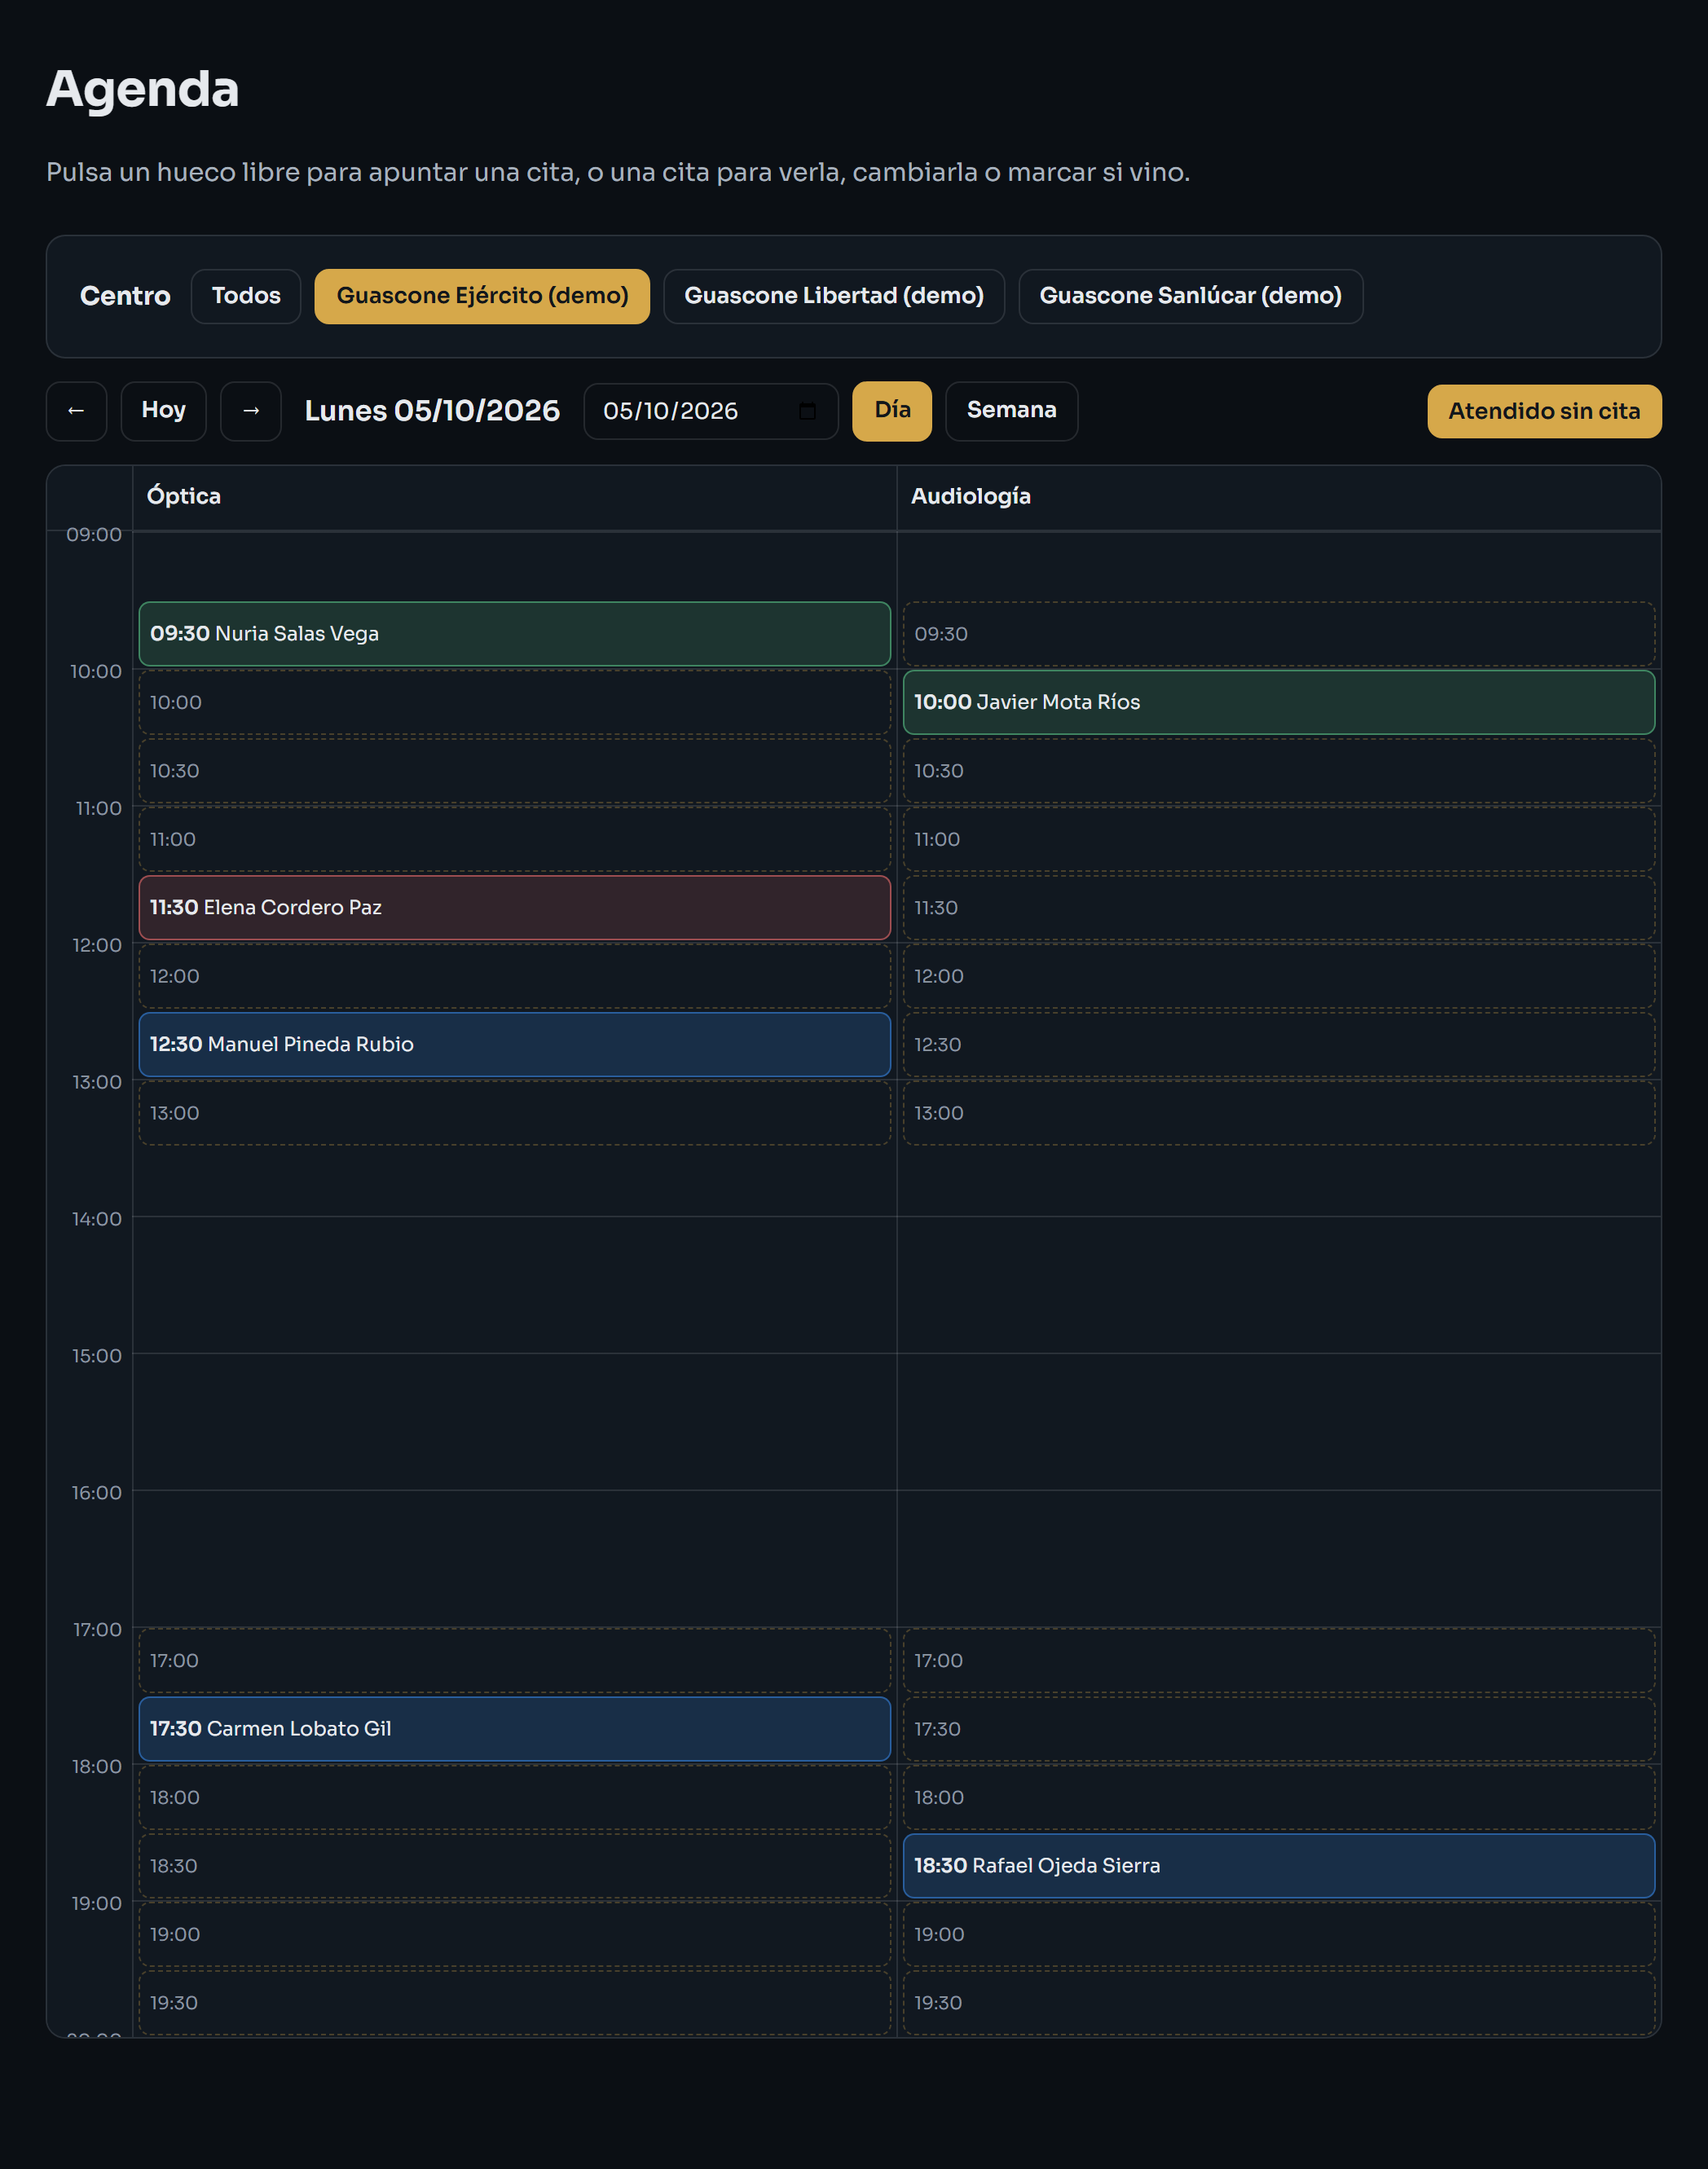Open the 12:30 Manuel Pineda Rubio appointment
This screenshot has width=1708, height=2169.
point(515,1045)
